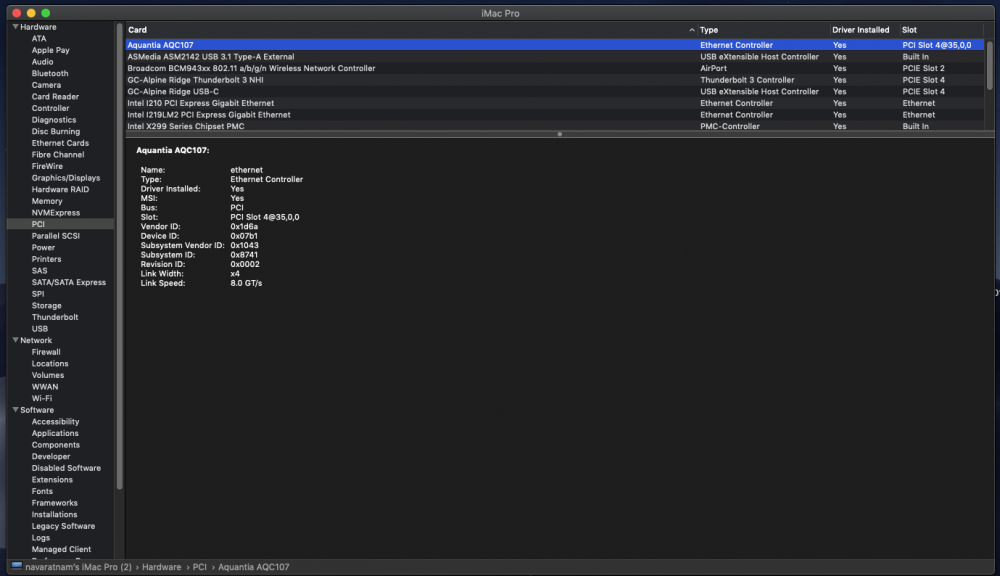
Task: Select Camera in the sidebar
Action: coord(46,85)
